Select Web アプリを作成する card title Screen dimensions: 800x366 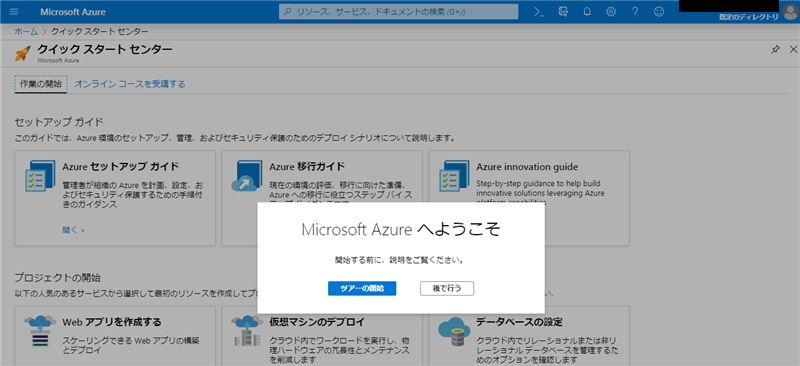coord(112,322)
